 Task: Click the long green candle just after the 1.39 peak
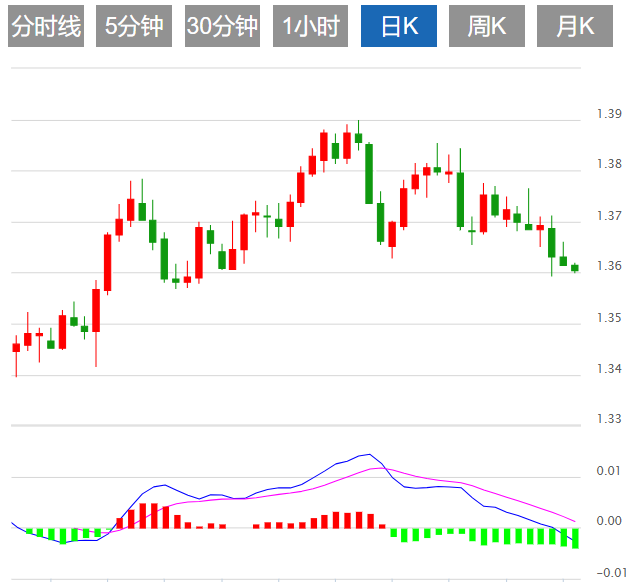point(369,173)
